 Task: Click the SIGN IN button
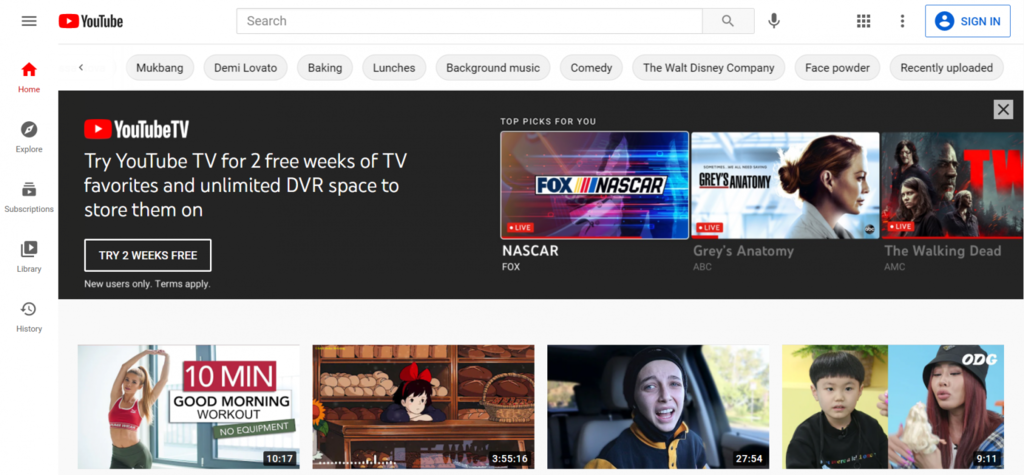[967, 21]
